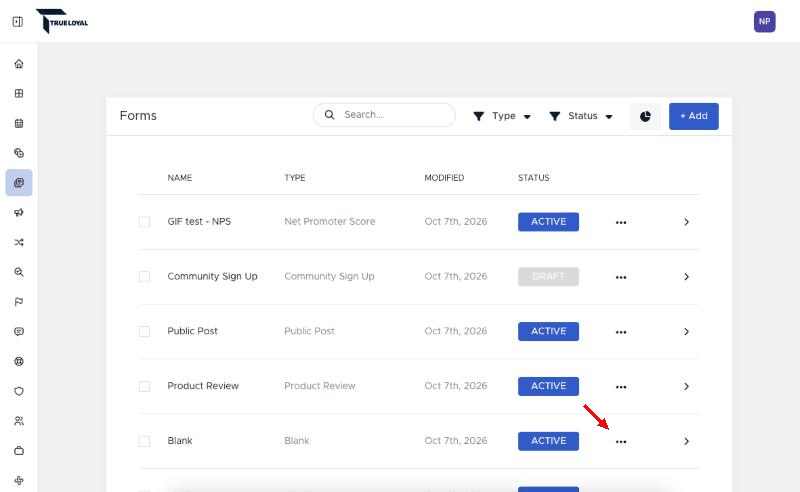The height and width of the screenshot is (492, 800).
Task: Click ACTIVE status of Public Post
Action: pyautogui.click(x=548, y=331)
